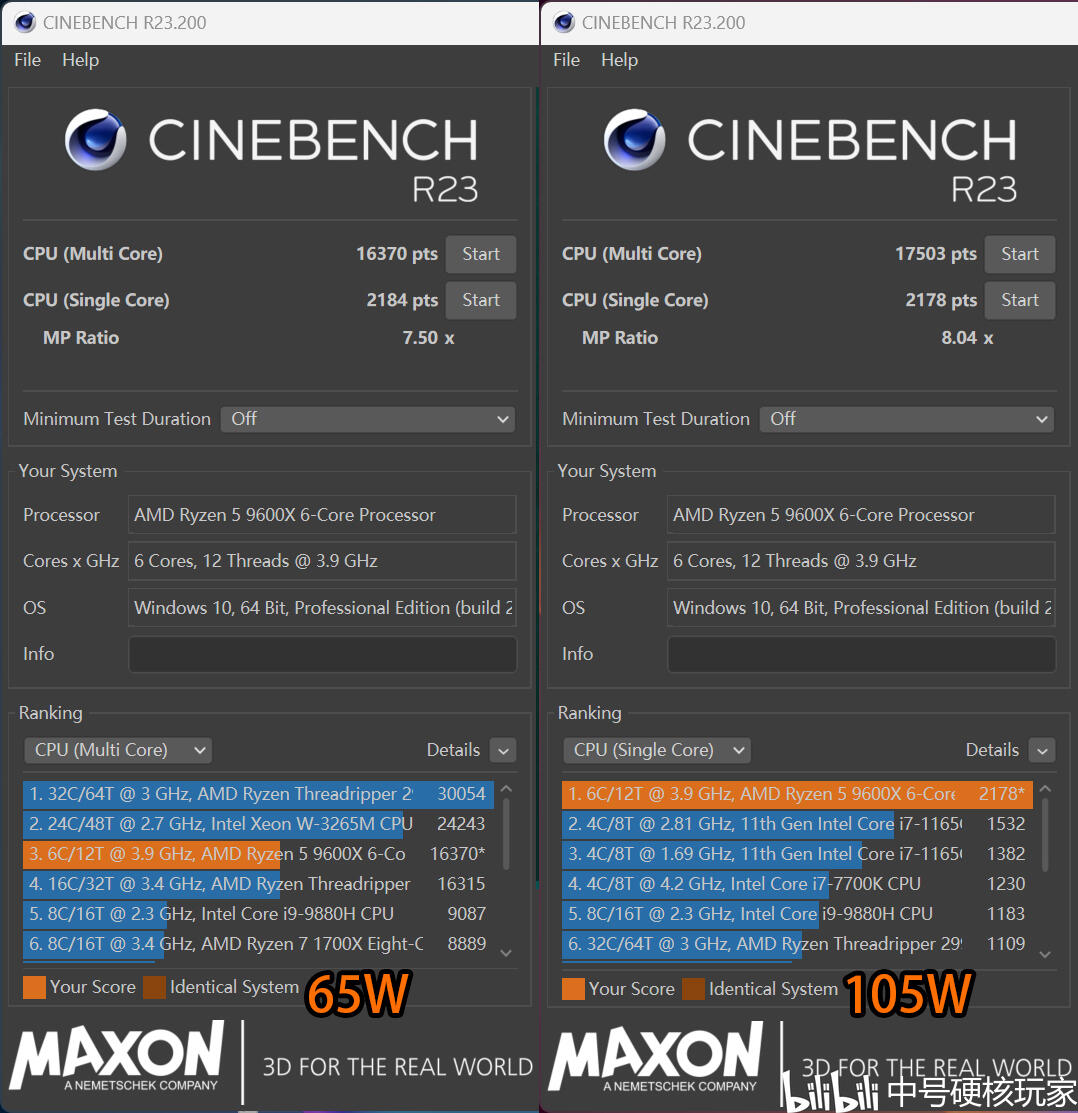Image resolution: width=1078 pixels, height=1113 pixels.
Task: Start Multi Core test in right window
Action: pyautogui.click(x=1020, y=254)
